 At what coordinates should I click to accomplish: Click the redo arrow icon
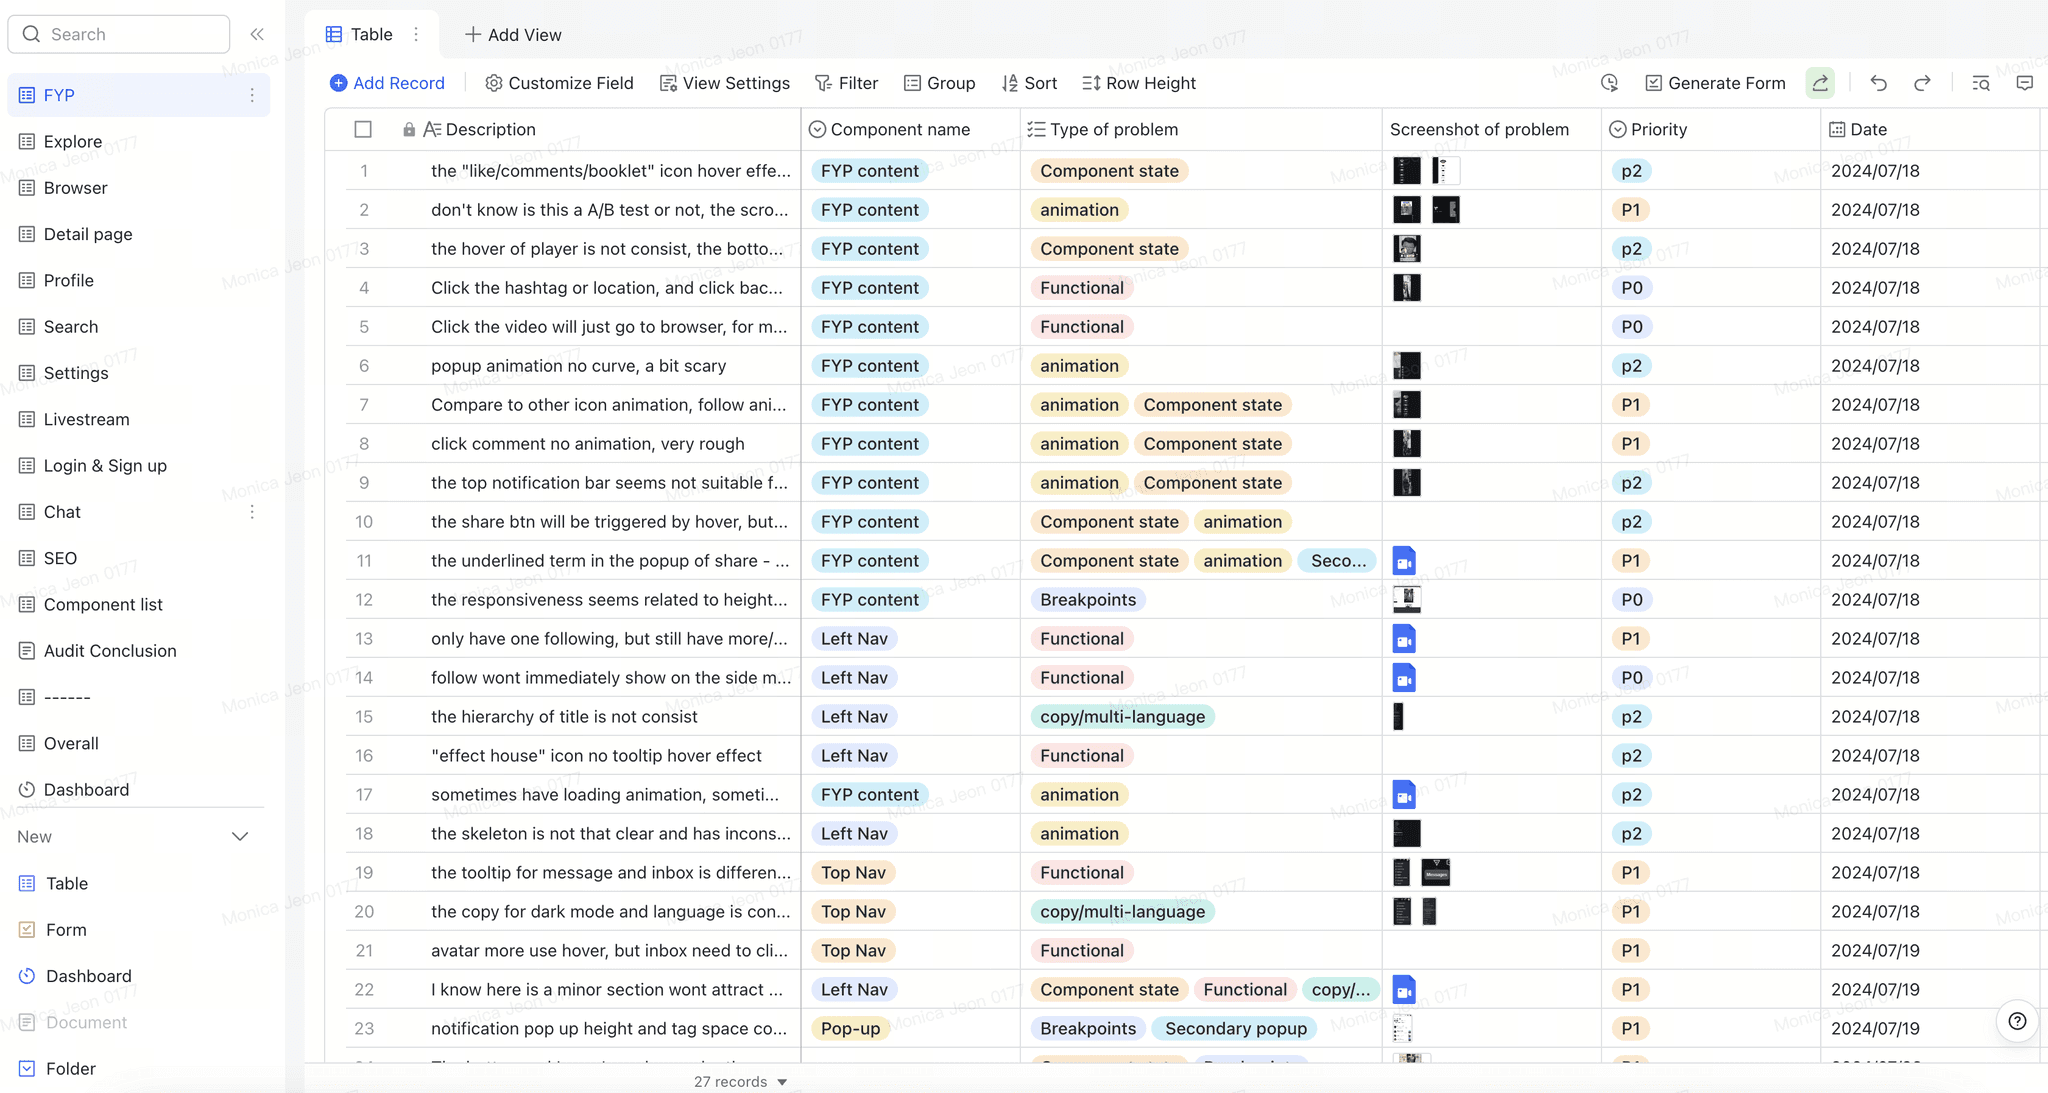pyautogui.click(x=1922, y=83)
